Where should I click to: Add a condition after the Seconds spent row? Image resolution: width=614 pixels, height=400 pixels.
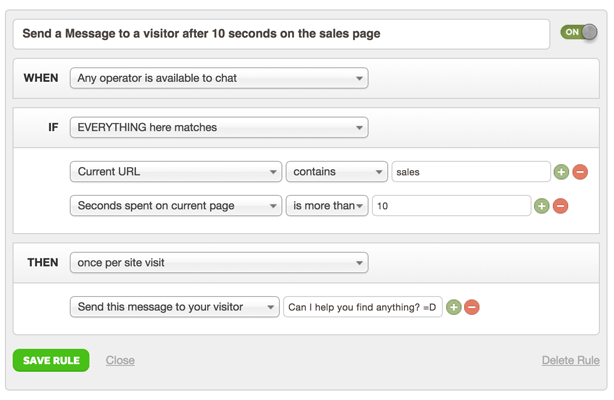(x=541, y=206)
